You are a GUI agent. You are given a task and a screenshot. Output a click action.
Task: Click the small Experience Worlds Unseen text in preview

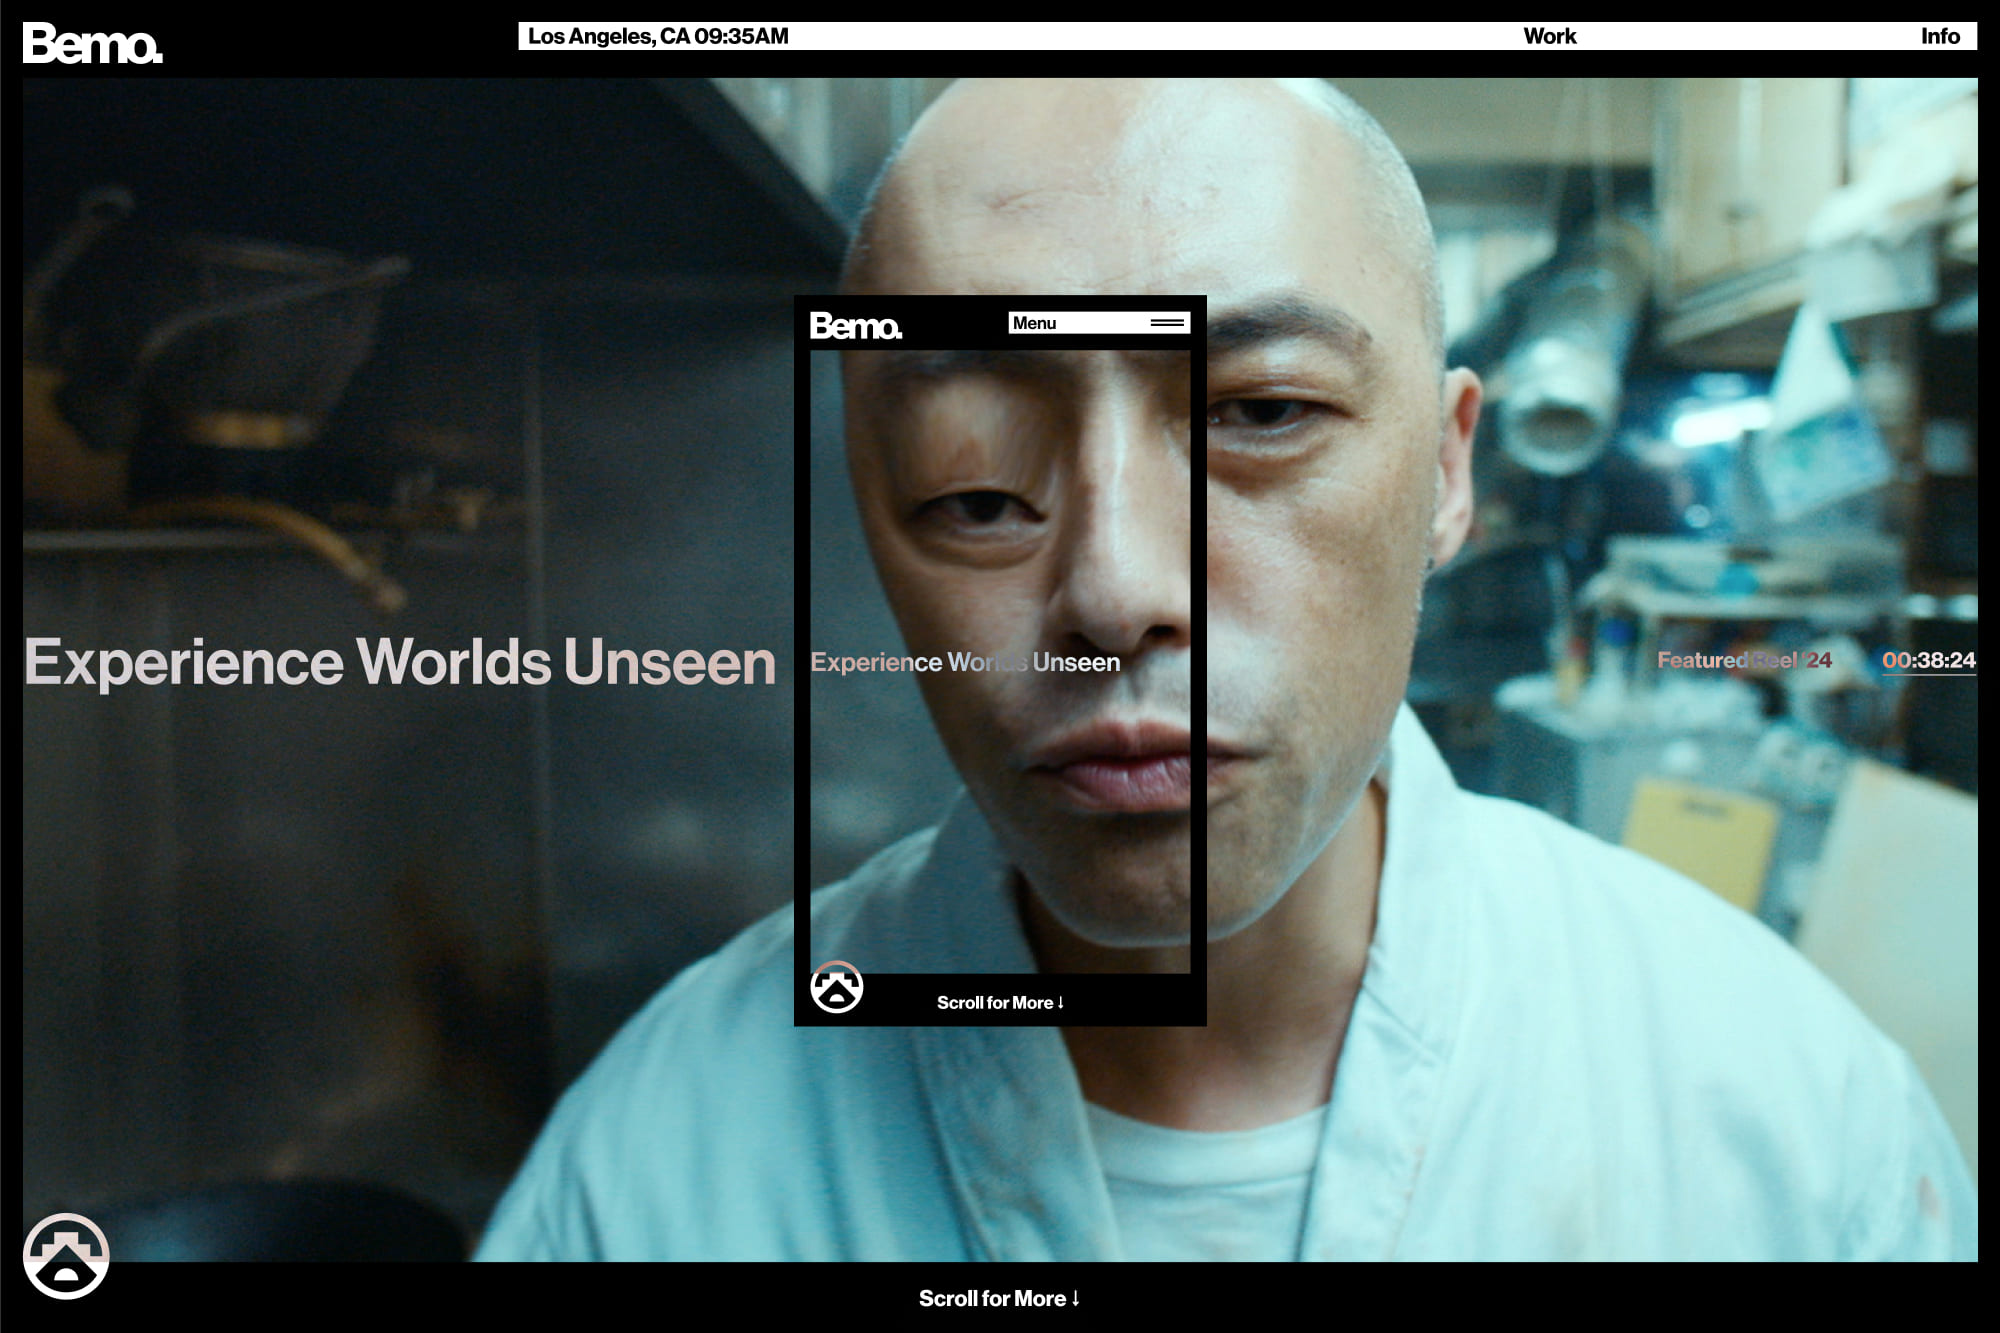click(x=964, y=662)
